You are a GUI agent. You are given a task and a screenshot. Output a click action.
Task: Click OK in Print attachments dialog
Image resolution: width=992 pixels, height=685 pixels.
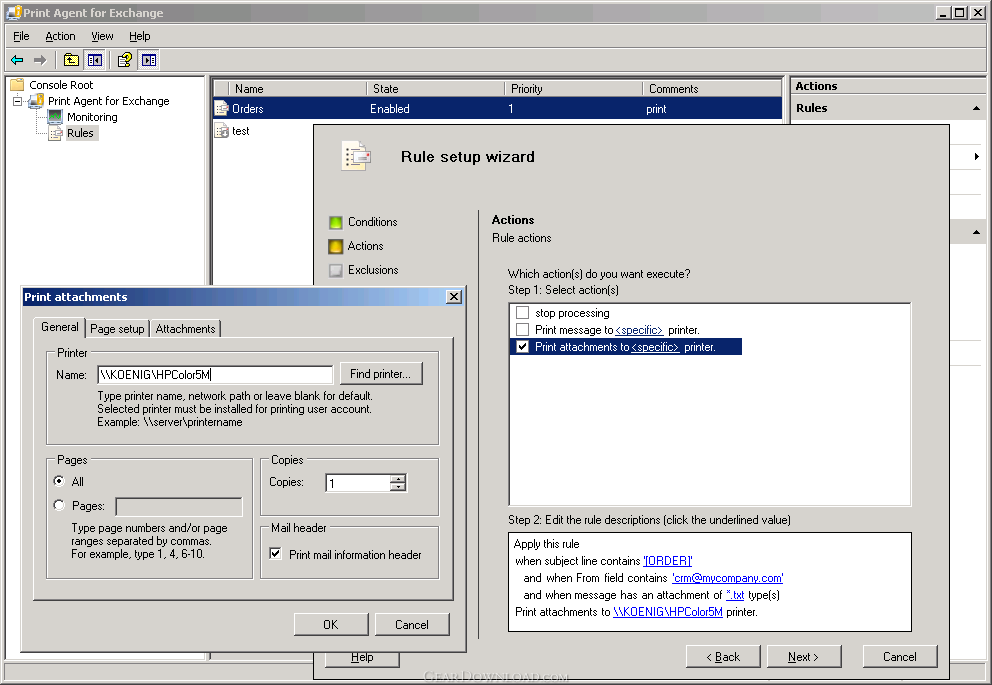click(331, 624)
